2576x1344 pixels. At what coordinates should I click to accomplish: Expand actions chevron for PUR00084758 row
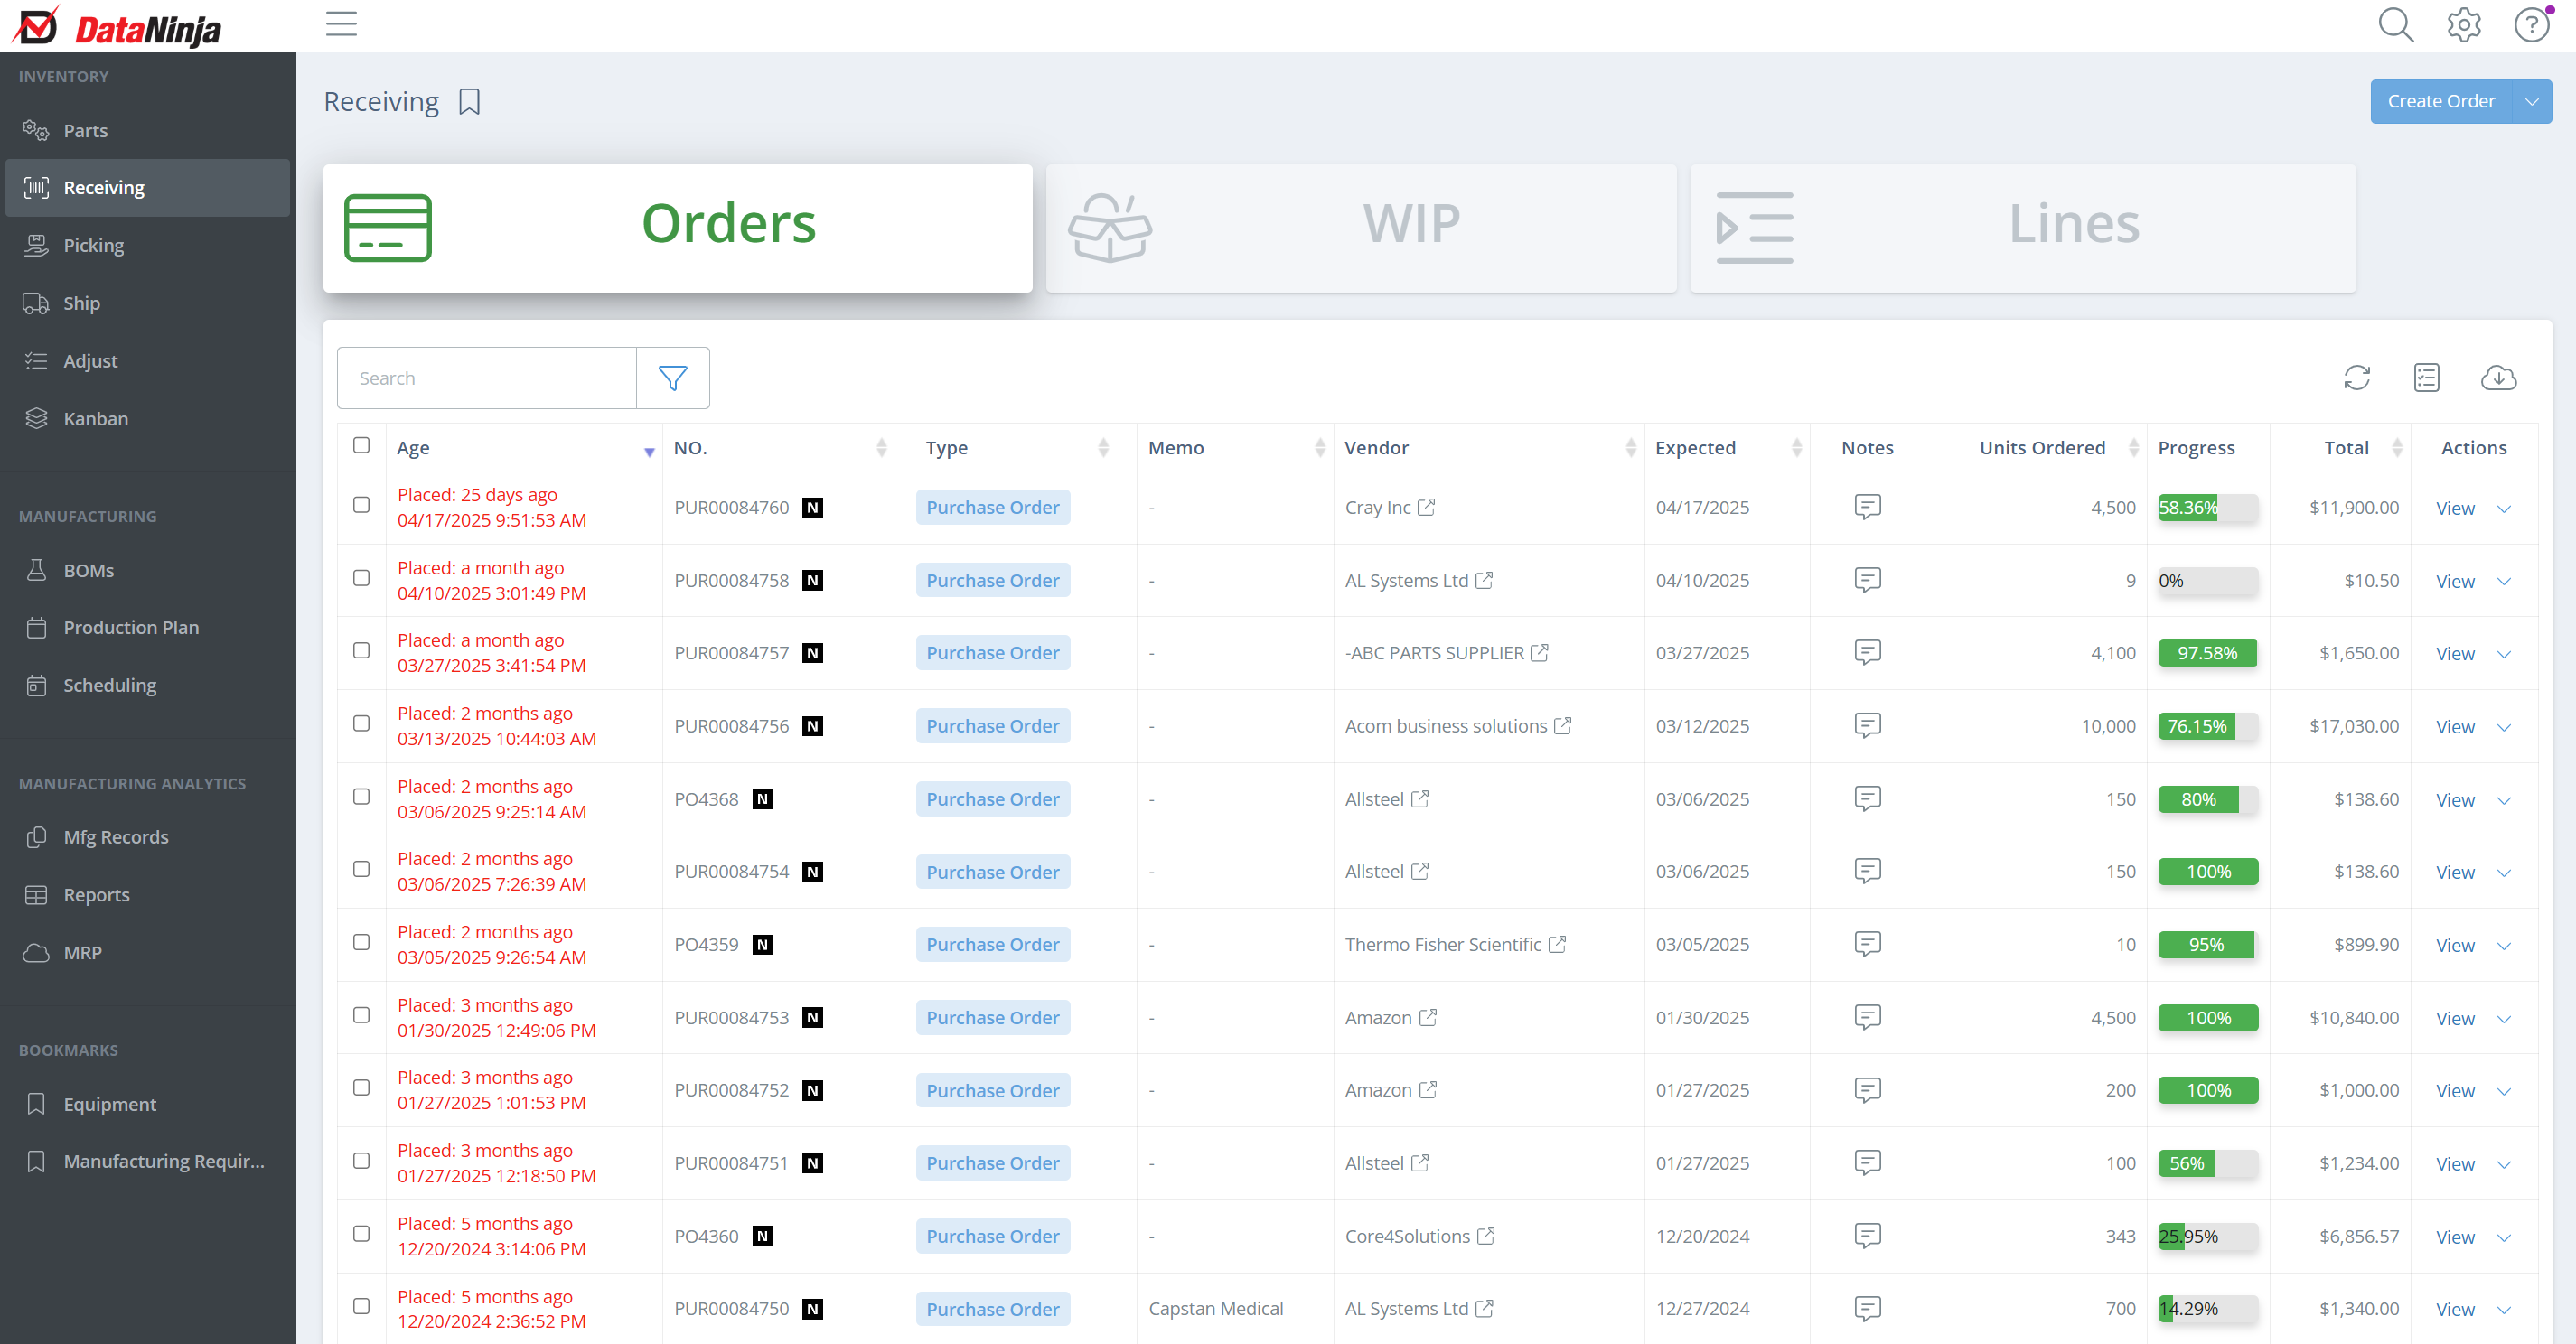click(x=2504, y=582)
